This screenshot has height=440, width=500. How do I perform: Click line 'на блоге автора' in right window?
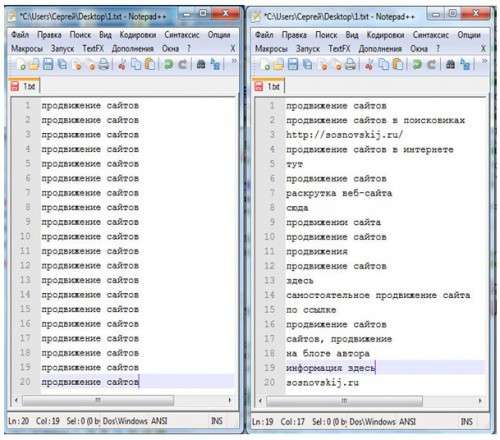328,353
